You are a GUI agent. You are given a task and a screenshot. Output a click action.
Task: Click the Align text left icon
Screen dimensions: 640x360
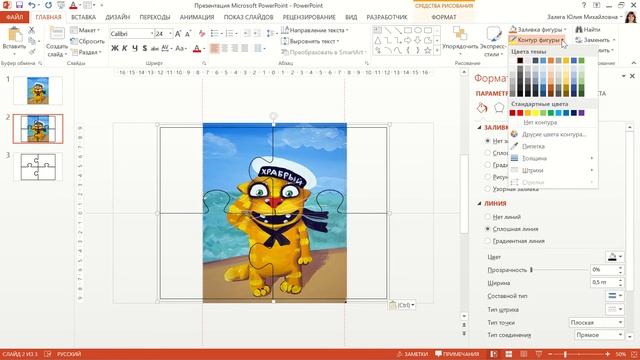click(215, 49)
